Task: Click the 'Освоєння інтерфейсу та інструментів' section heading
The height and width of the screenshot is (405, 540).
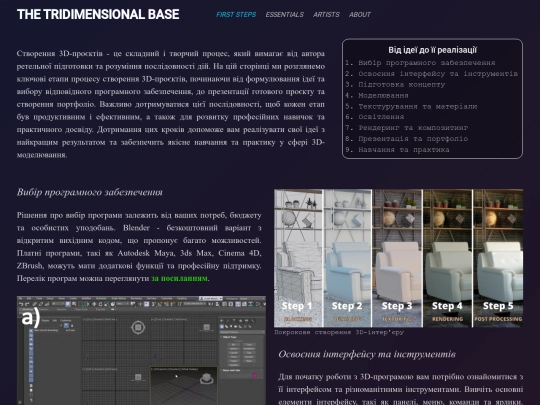Action: [x=367, y=354]
